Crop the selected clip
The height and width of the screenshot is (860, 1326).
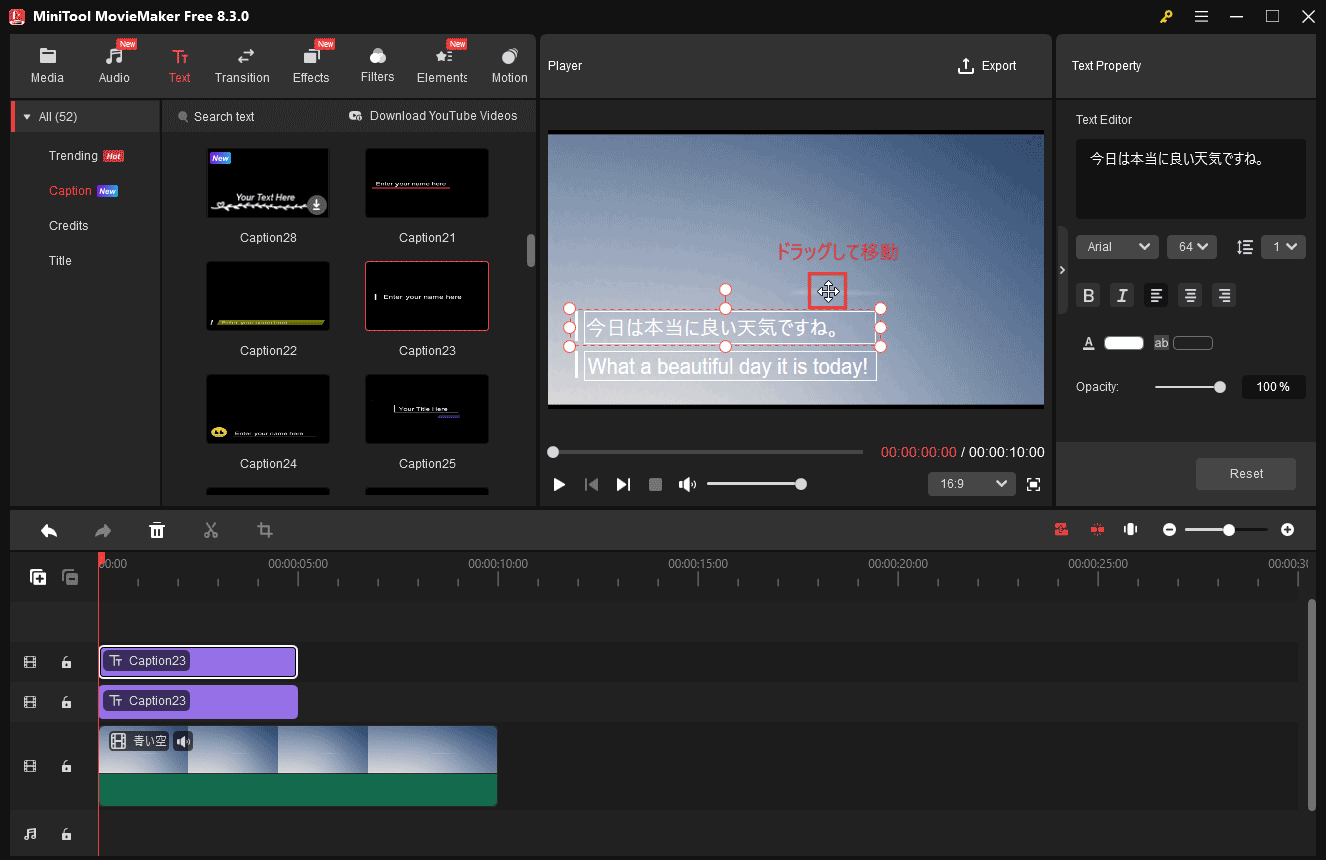(x=265, y=531)
